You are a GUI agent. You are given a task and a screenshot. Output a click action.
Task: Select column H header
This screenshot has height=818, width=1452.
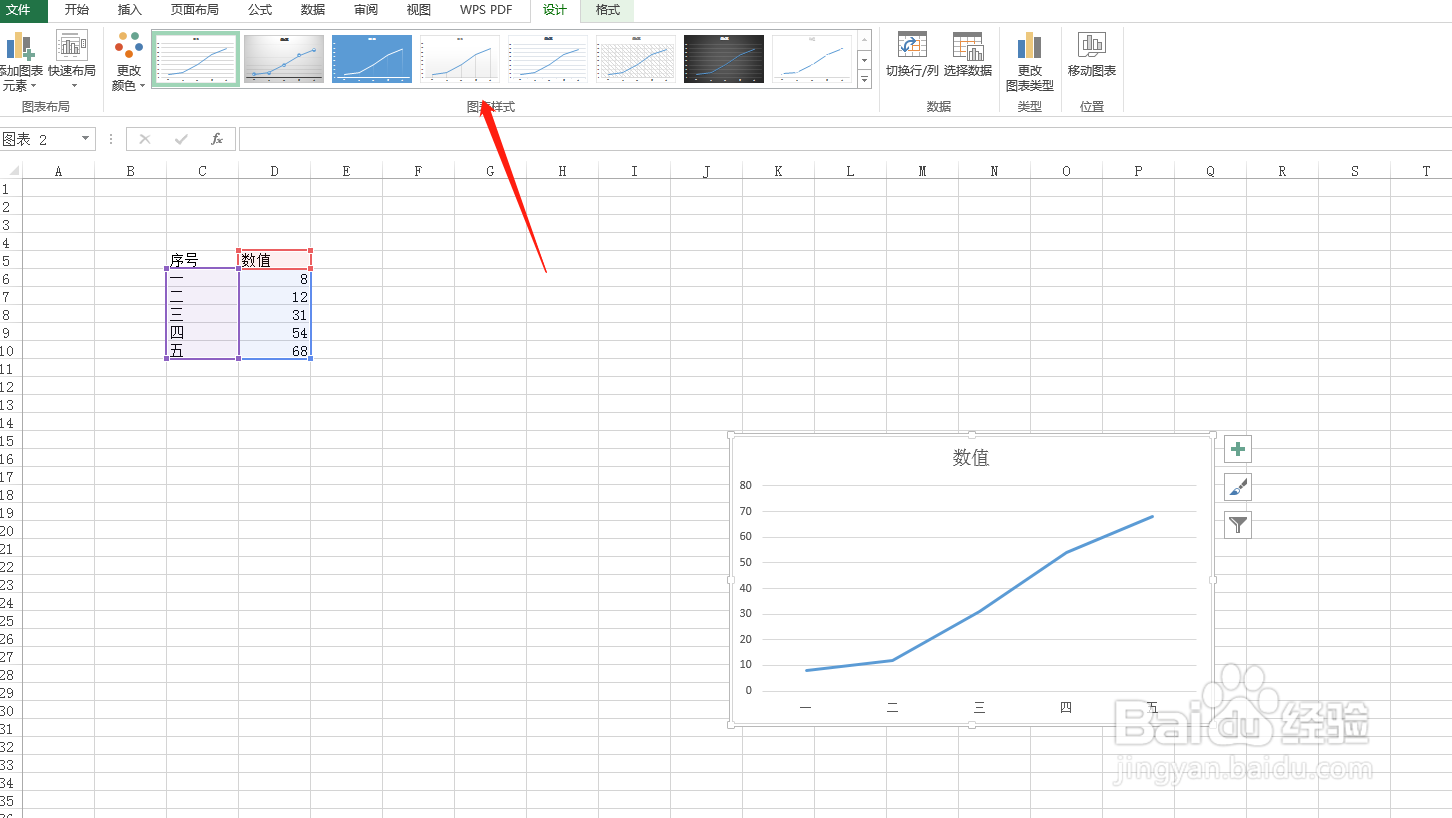pos(562,171)
